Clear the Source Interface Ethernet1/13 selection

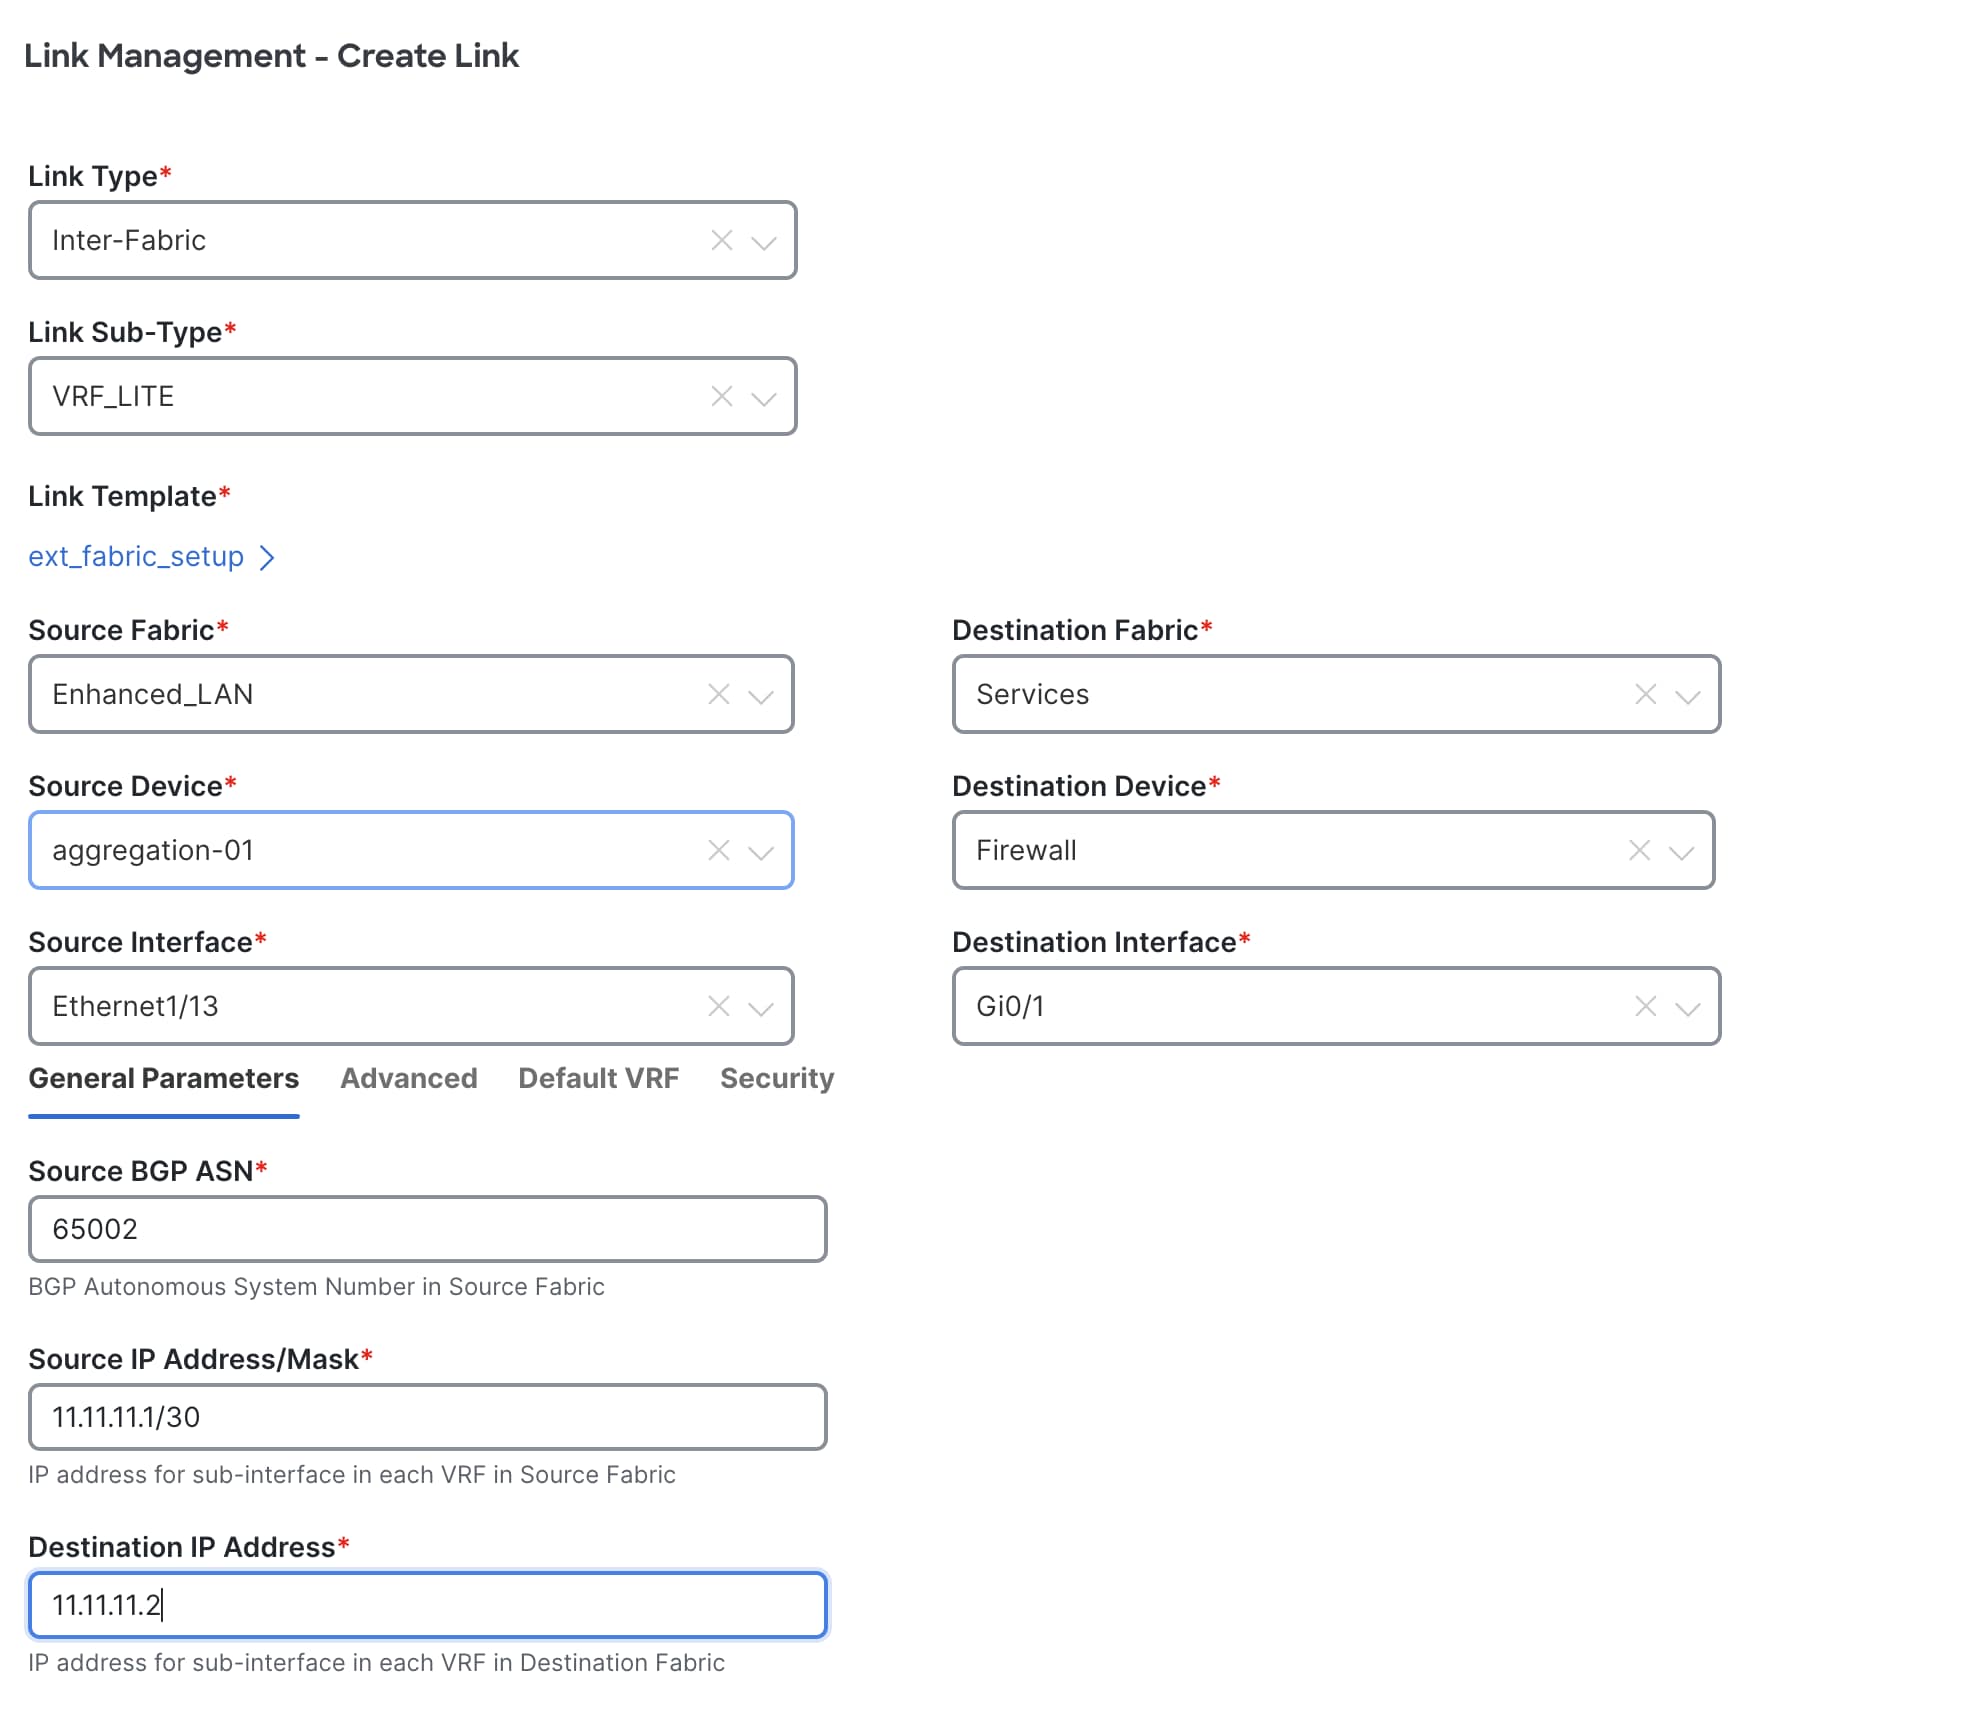(x=718, y=1006)
